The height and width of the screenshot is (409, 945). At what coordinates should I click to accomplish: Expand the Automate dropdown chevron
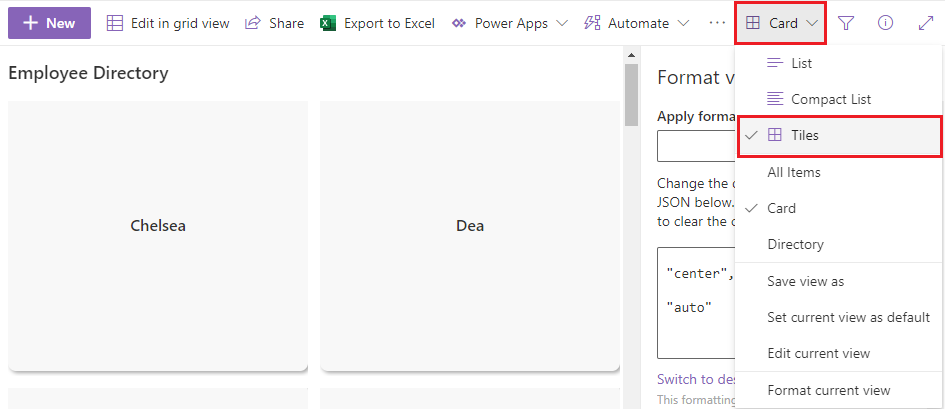pyautogui.click(x=683, y=23)
